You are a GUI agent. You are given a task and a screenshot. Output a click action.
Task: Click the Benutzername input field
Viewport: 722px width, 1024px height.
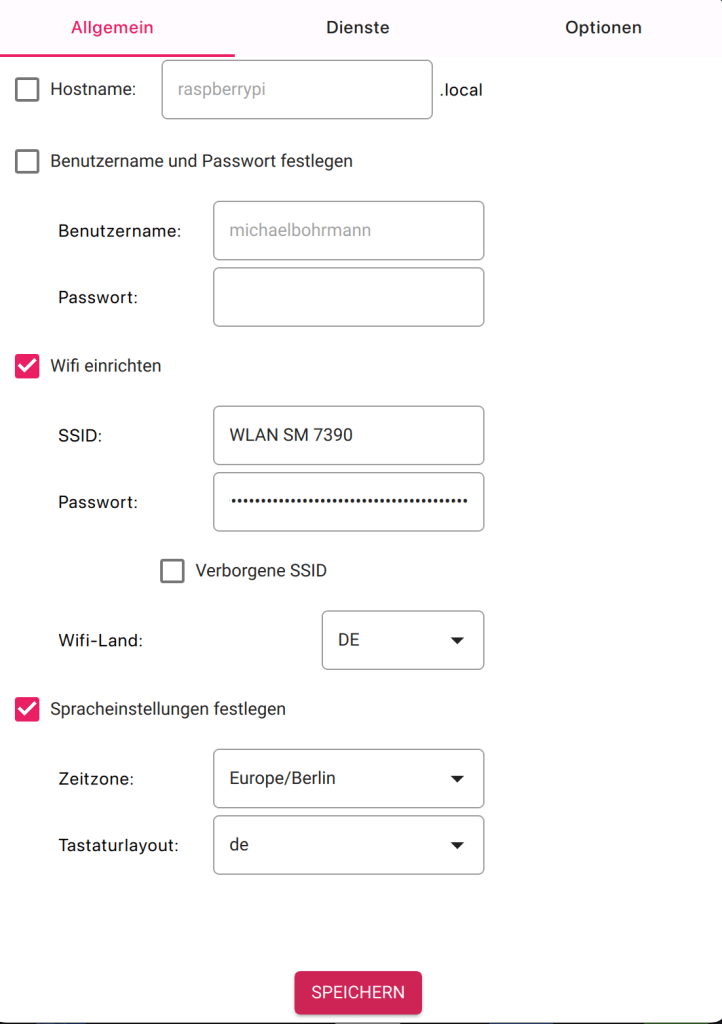pos(349,231)
